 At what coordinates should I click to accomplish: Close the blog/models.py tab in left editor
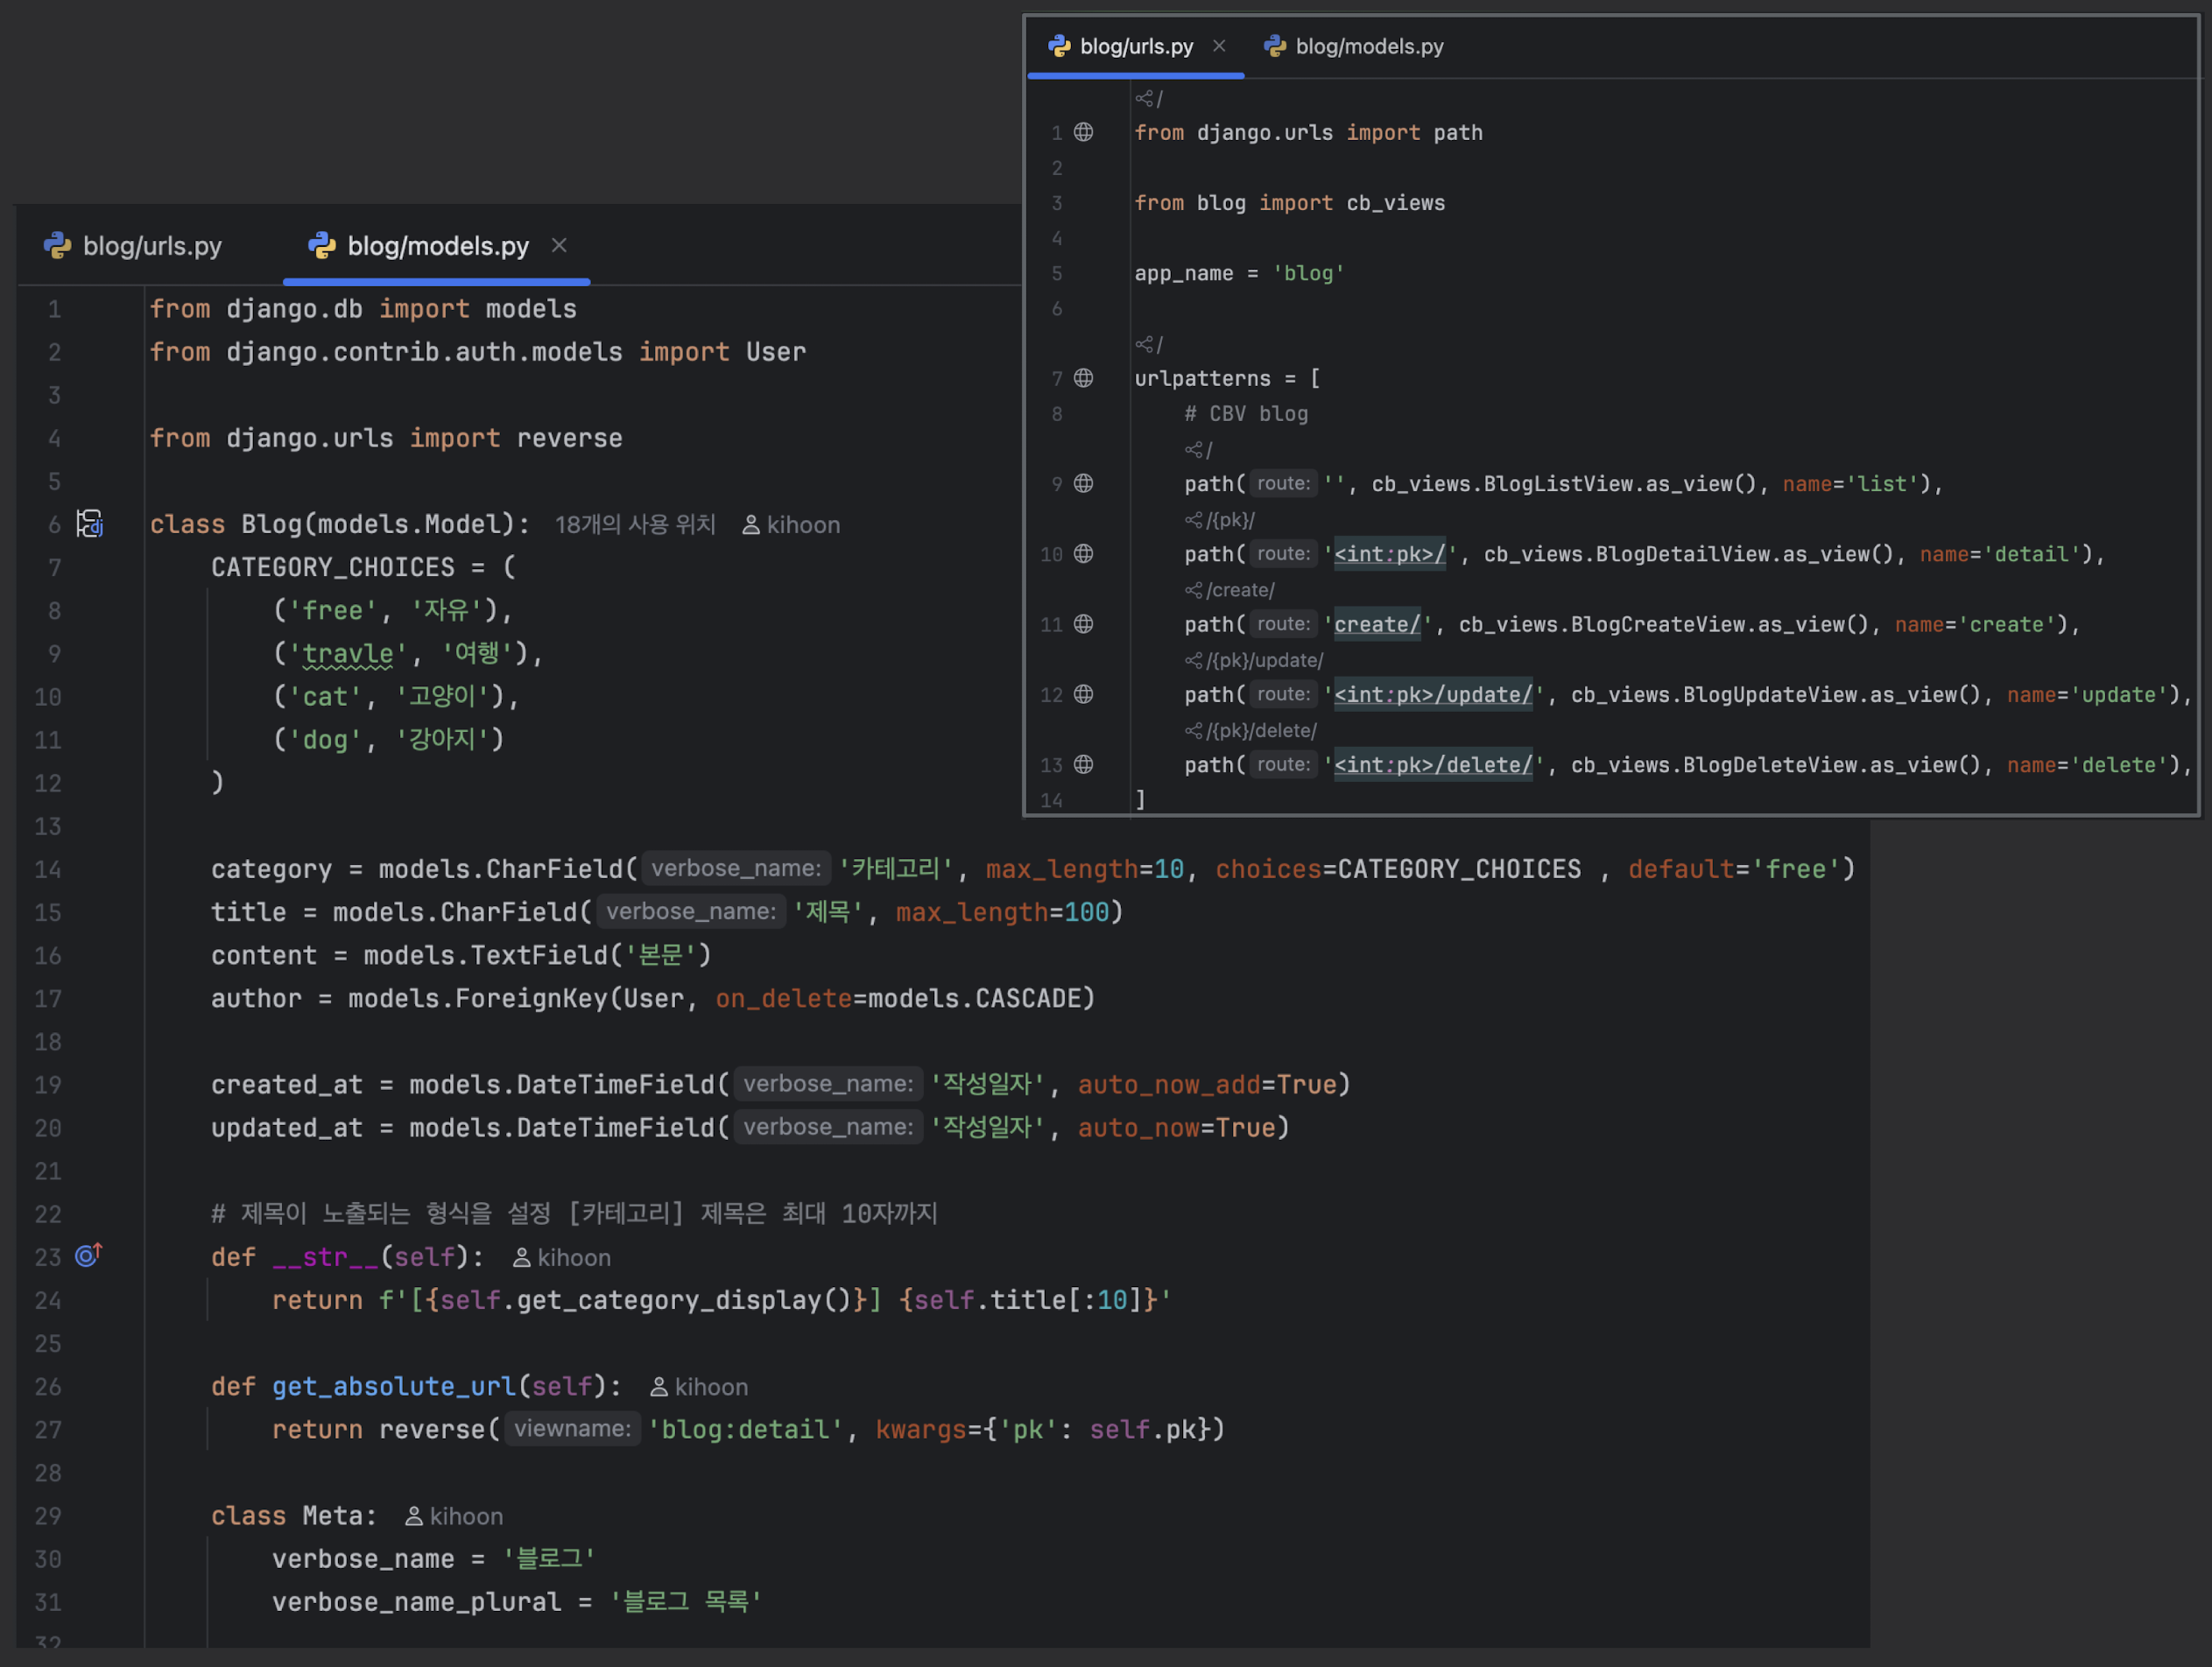559,245
